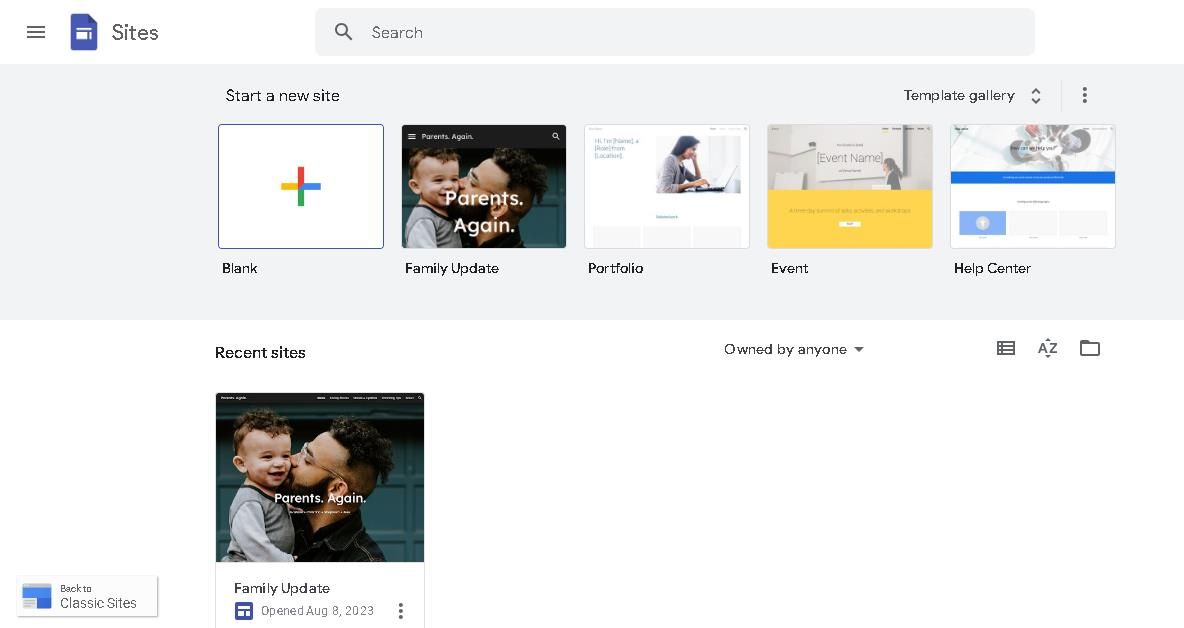Open more options via vertical three-dot icon

(x=1084, y=95)
